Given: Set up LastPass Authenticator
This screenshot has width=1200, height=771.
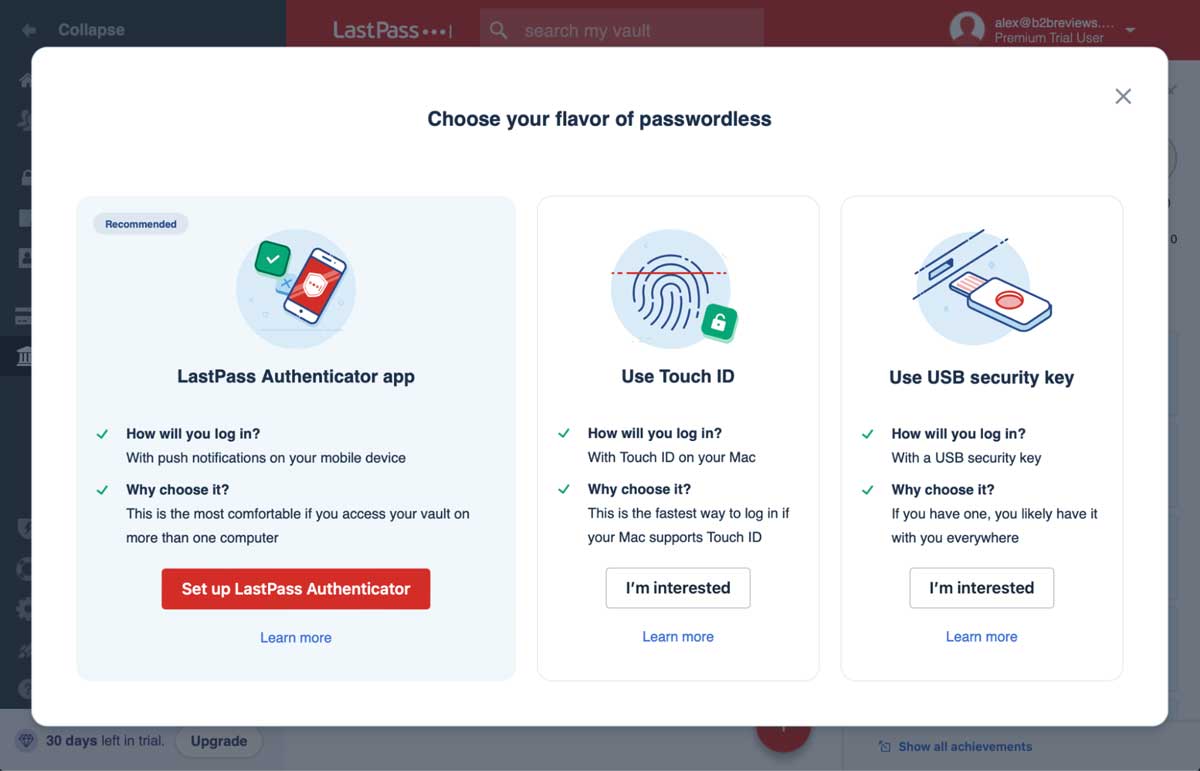Looking at the screenshot, I should pos(295,589).
